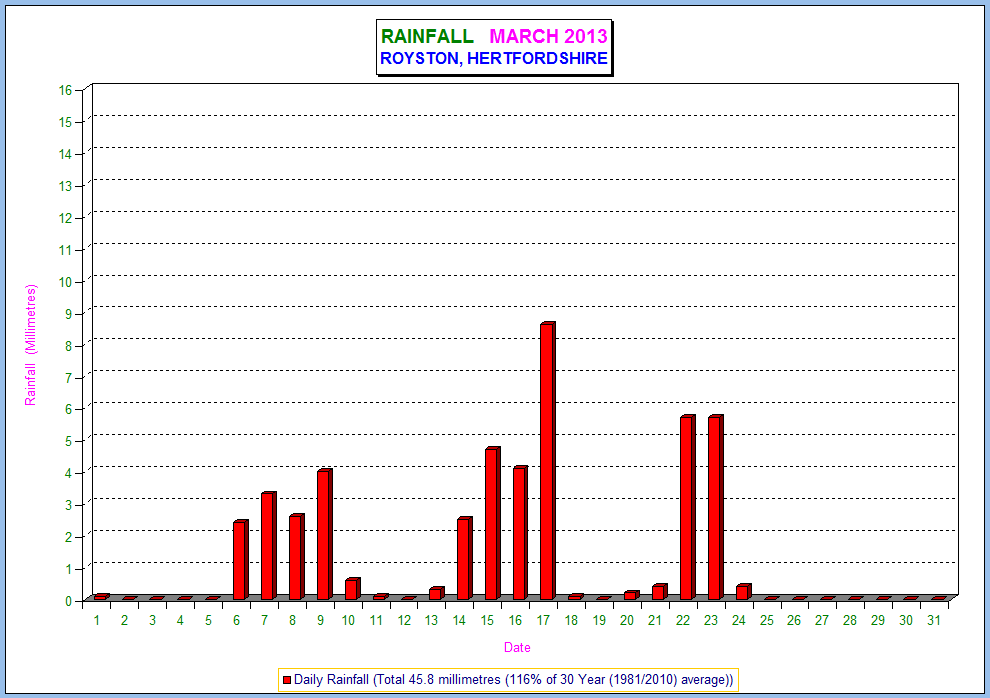Viewport: 990px width, 698px height.
Task: Click x-axis date label 3
Action: [152, 620]
